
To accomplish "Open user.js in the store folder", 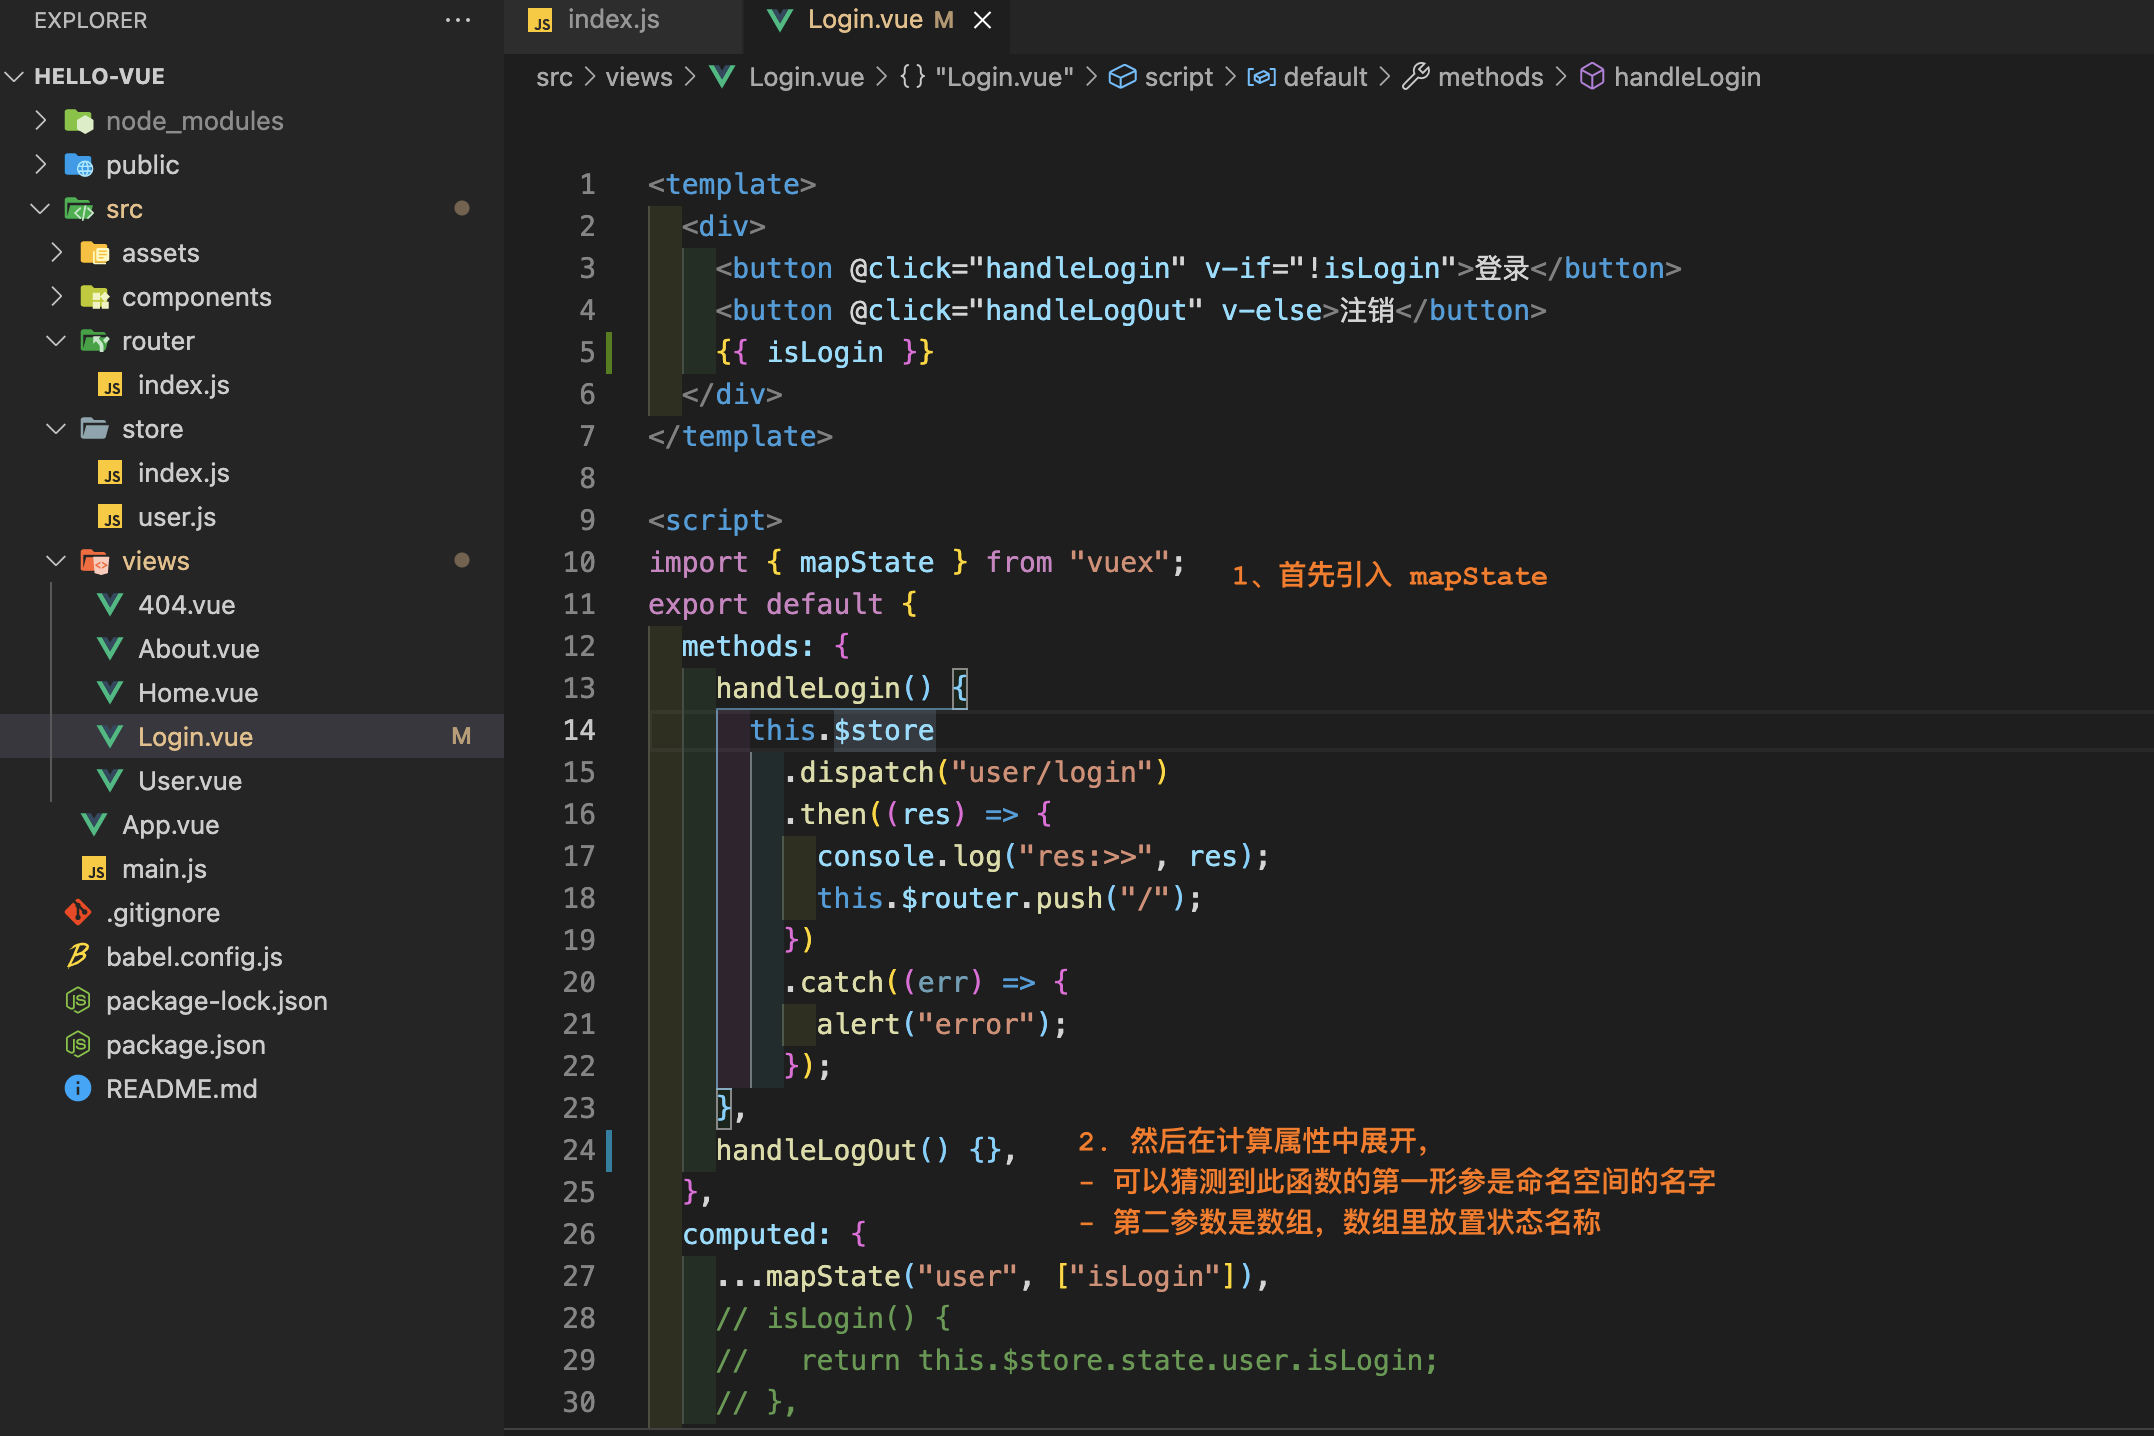I will tap(176, 517).
